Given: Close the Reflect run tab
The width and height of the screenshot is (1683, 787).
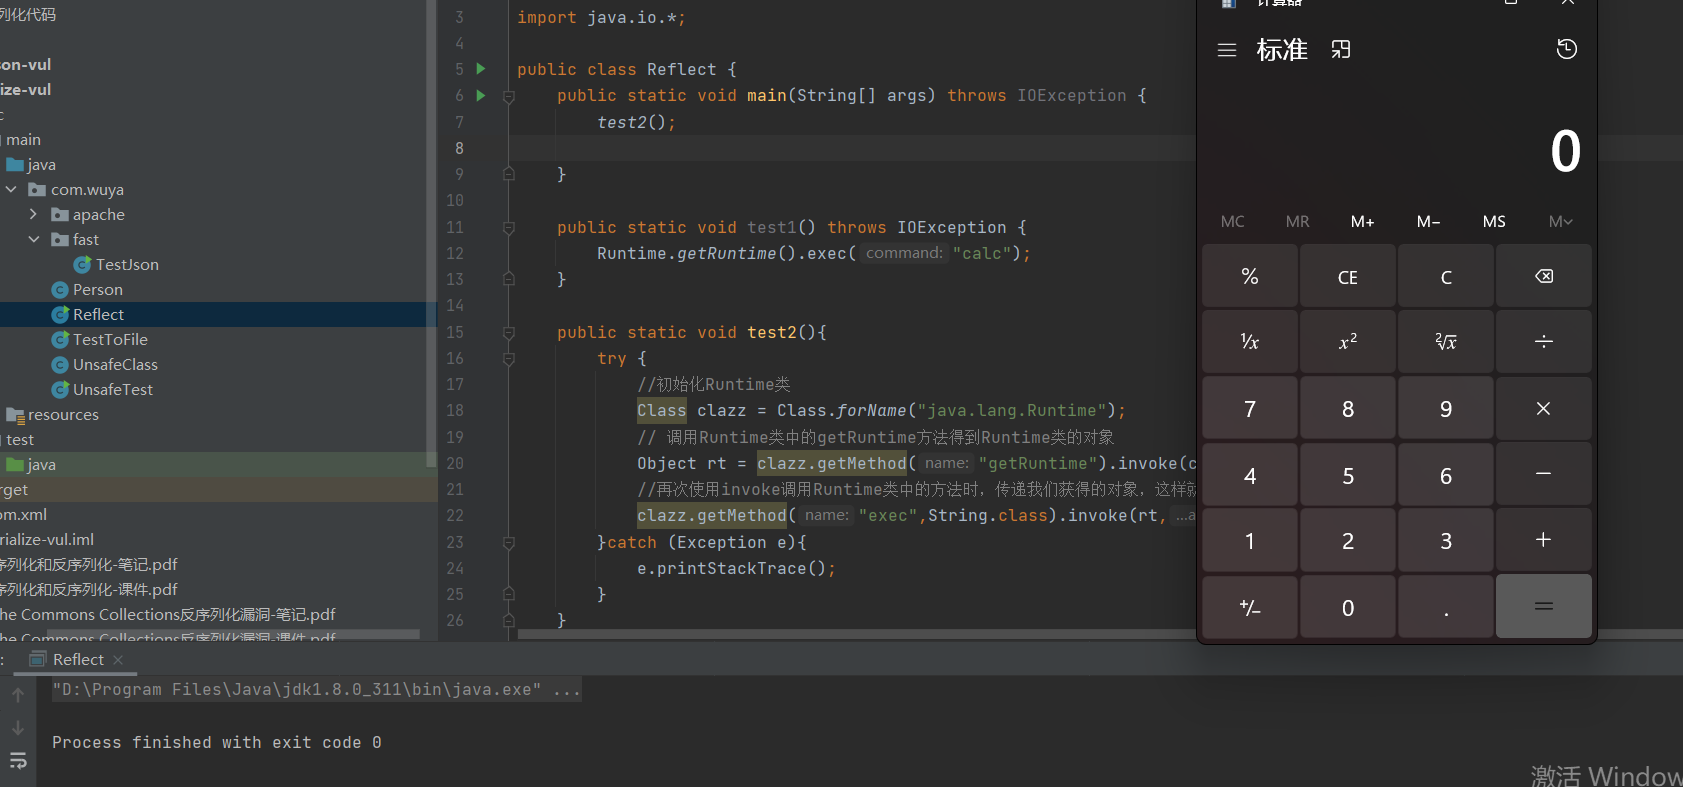Looking at the screenshot, I should point(118,660).
